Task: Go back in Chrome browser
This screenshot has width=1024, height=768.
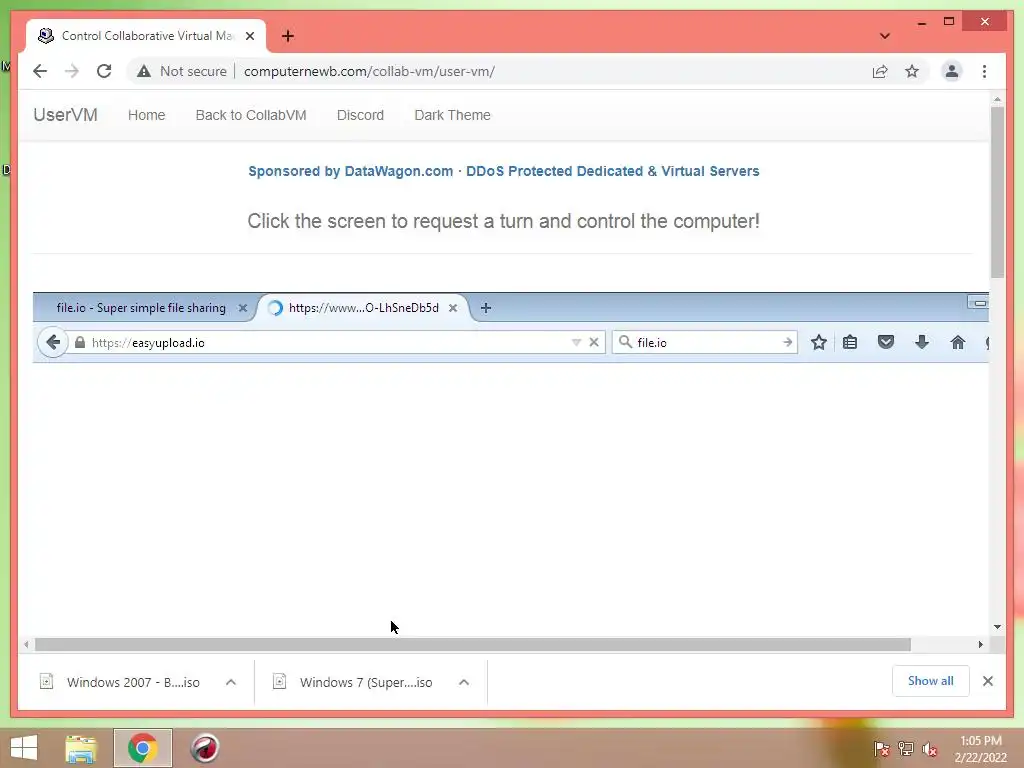Action: pyautogui.click(x=40, y=71)
